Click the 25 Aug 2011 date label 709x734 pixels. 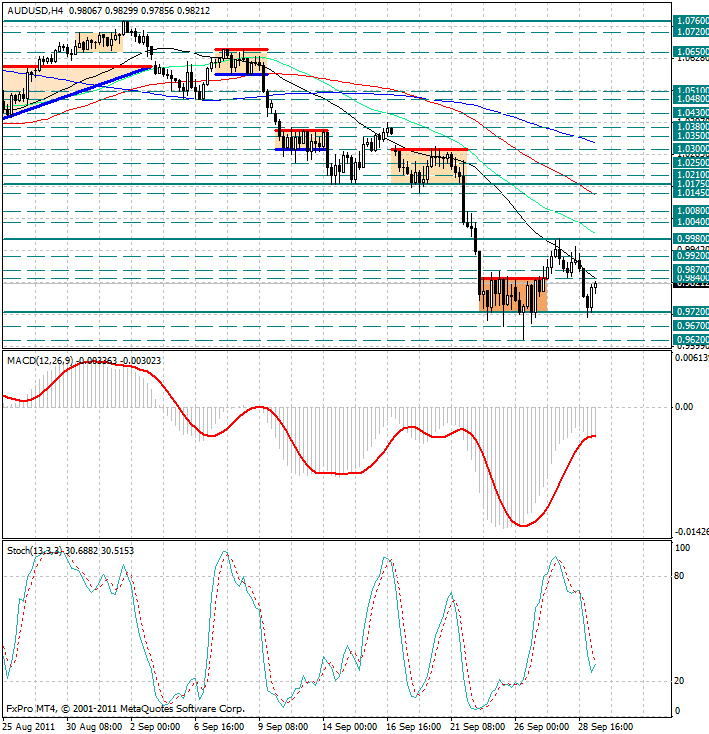(29, 727)
